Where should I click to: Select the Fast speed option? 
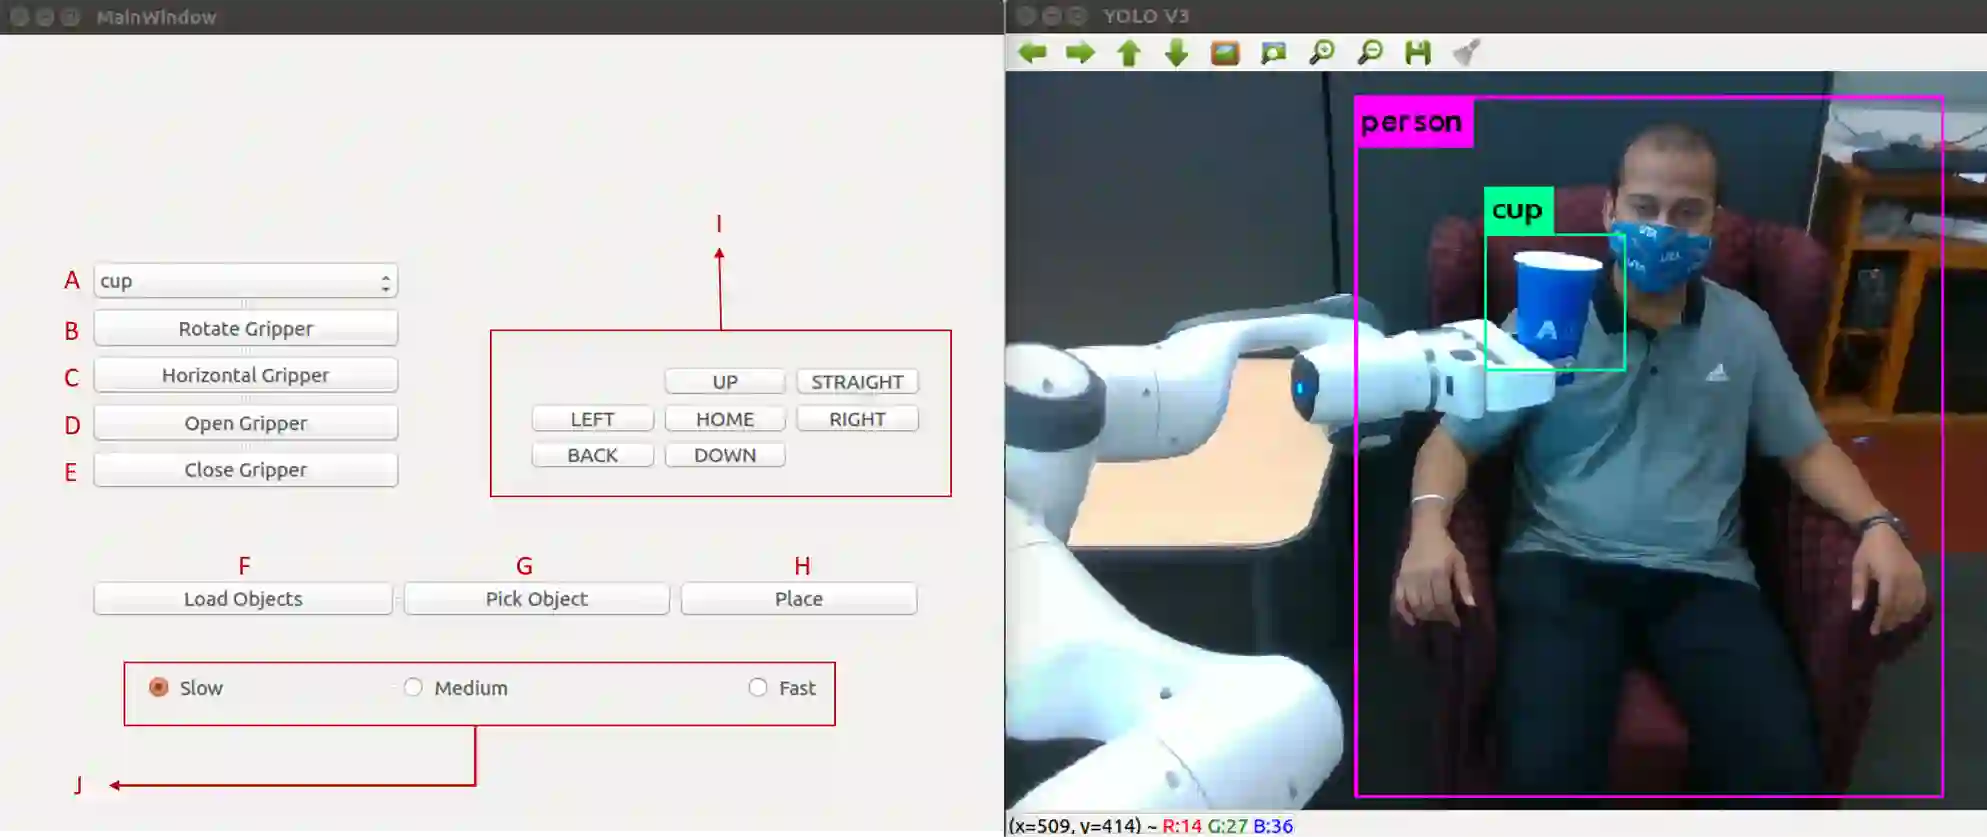click(782, 688)
